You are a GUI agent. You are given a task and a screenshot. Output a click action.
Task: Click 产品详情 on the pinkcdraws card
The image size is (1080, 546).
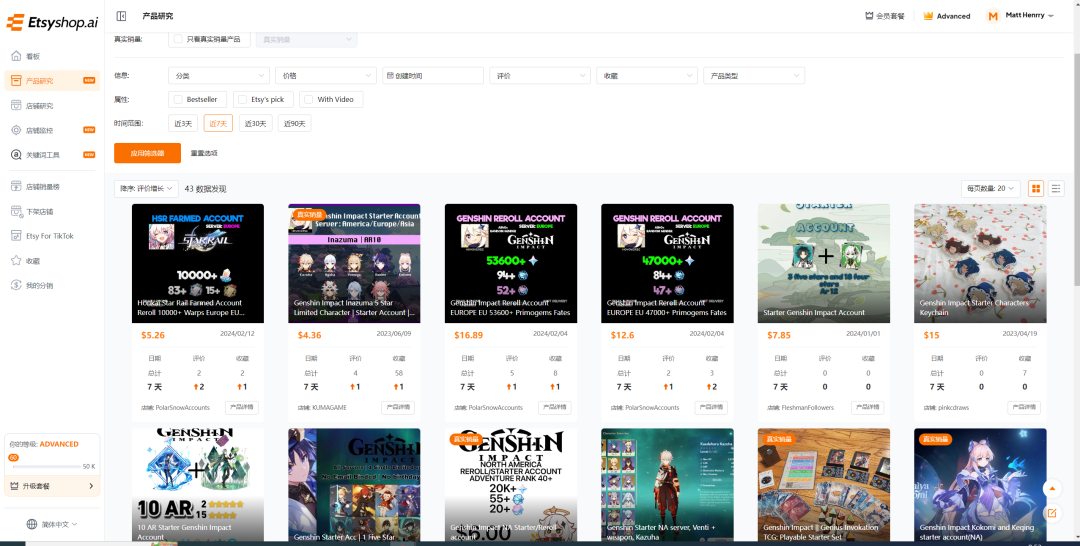point(1024,407)
